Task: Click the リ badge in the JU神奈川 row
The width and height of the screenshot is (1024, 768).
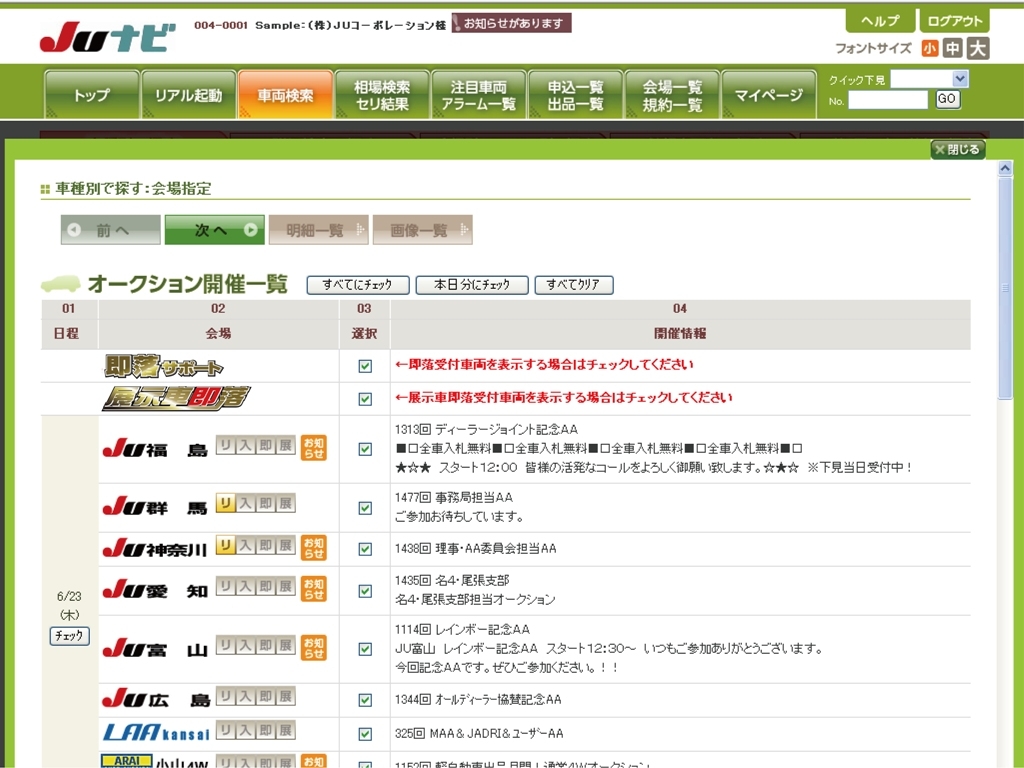Action: pyautogui.click(x=226, y=545)
